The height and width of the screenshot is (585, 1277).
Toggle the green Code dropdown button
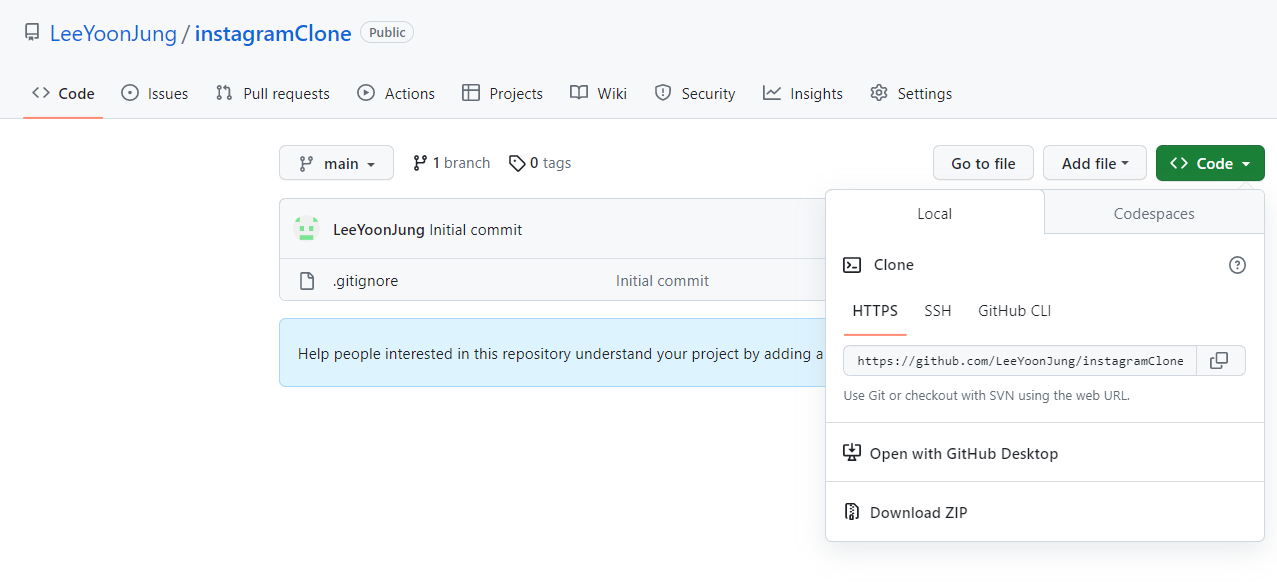1210,163
